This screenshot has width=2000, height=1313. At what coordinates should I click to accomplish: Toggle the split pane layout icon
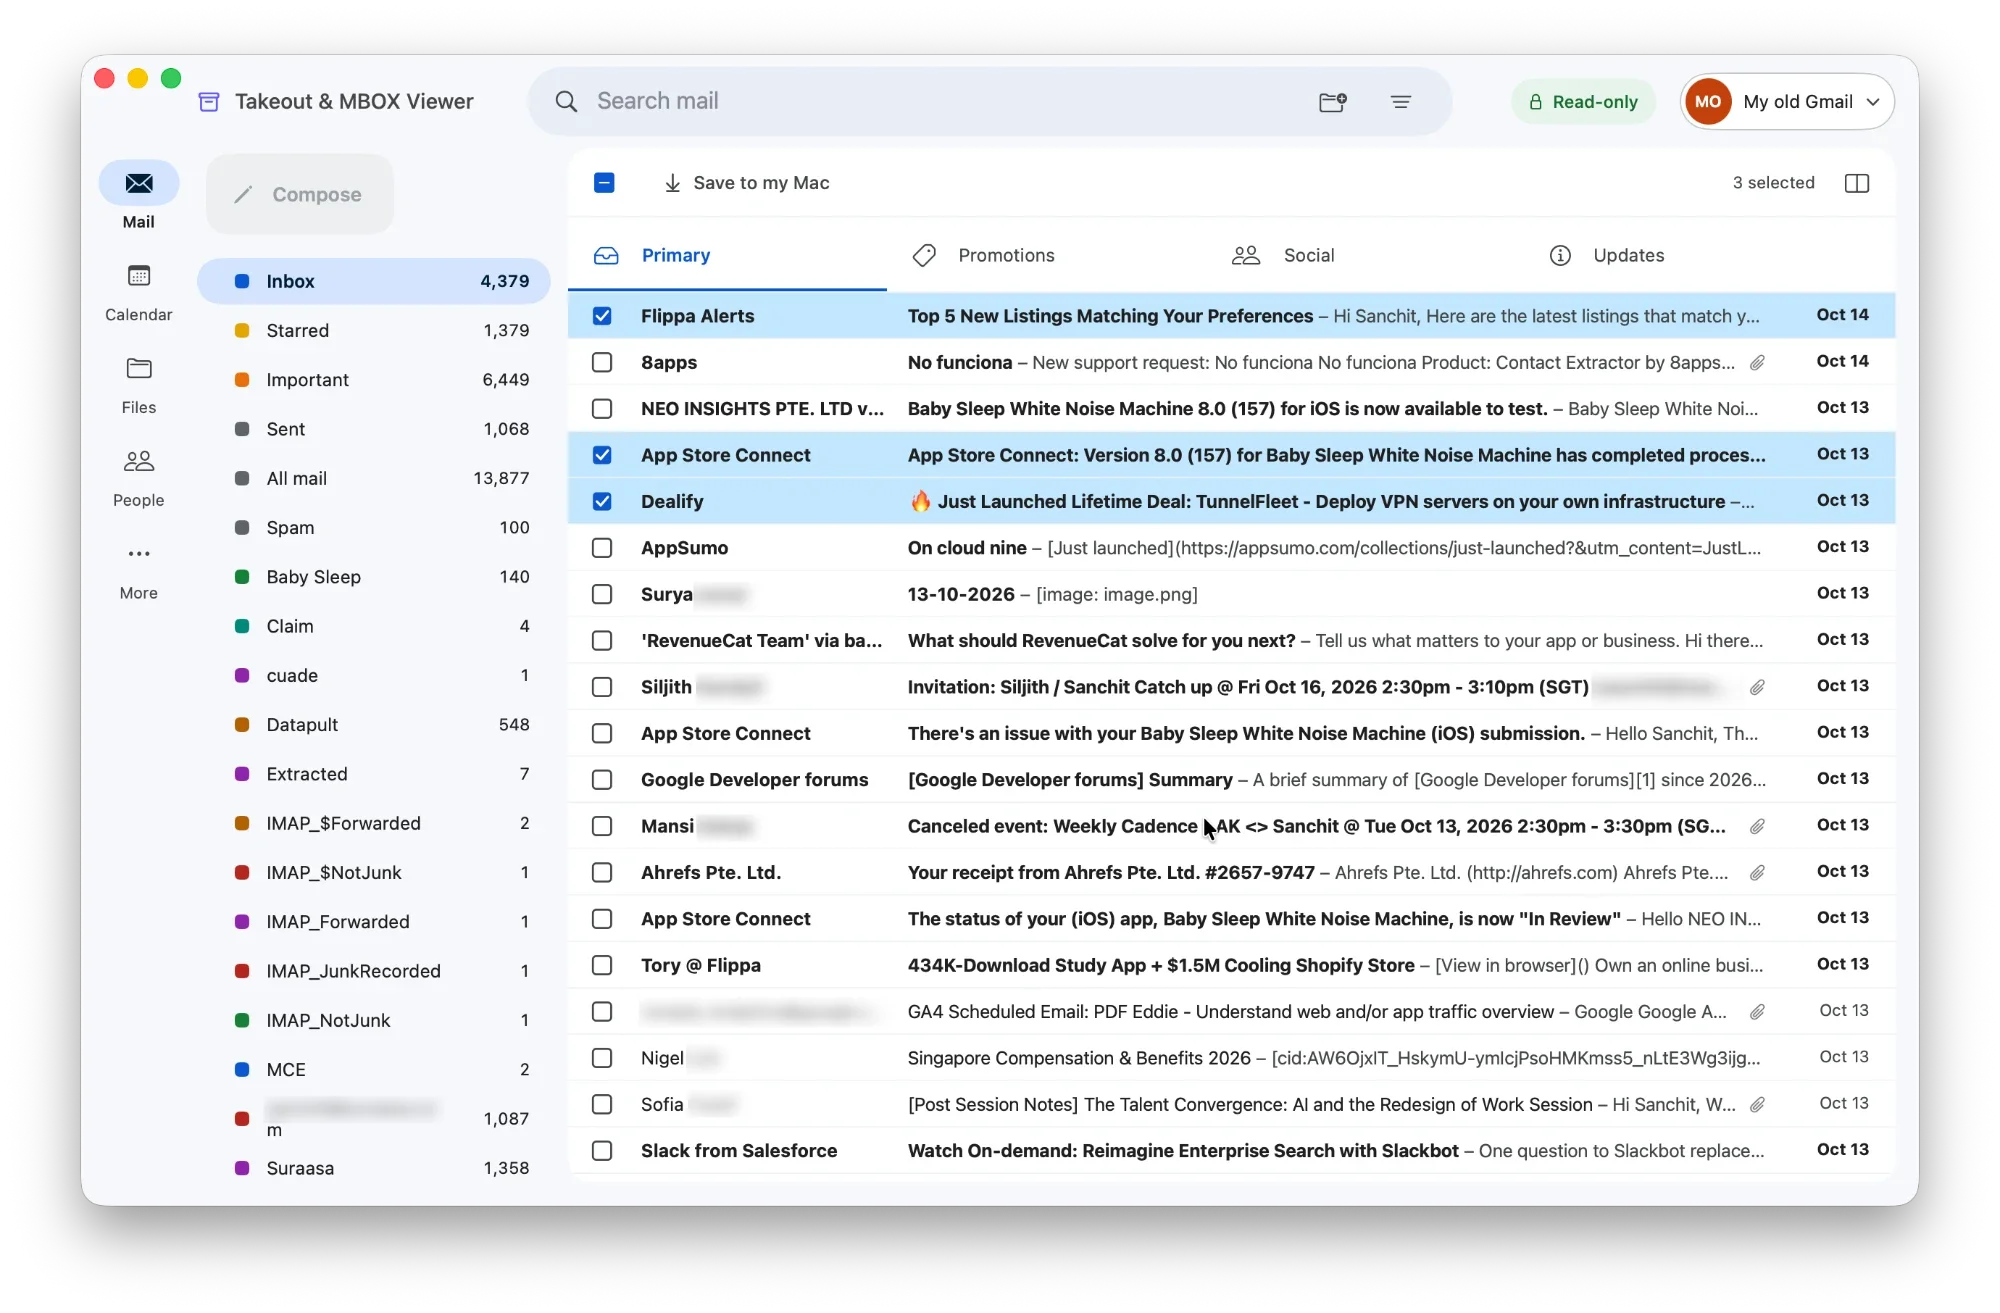(x=1857, y=183)
